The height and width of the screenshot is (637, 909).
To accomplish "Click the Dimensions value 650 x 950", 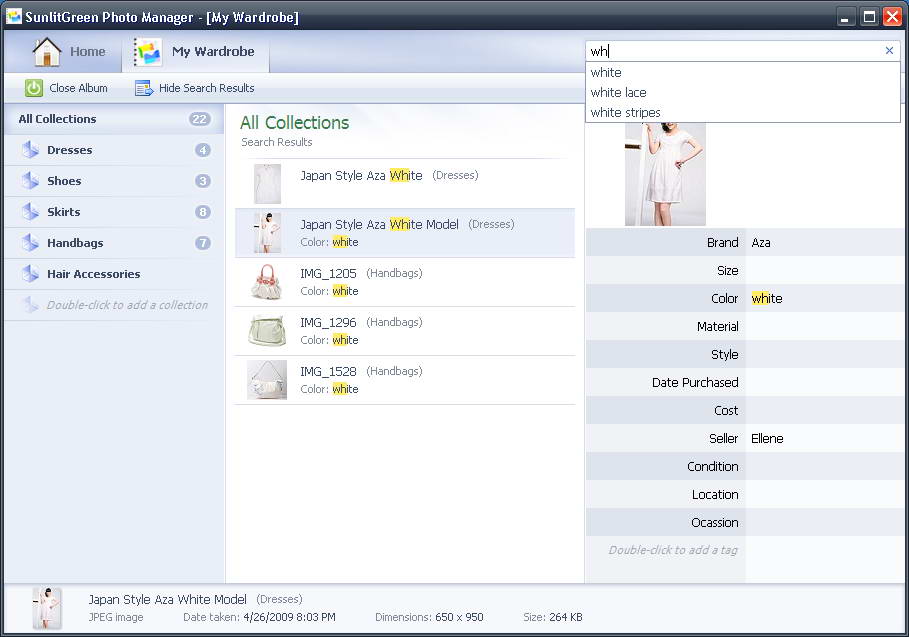I will pos(459,617).
